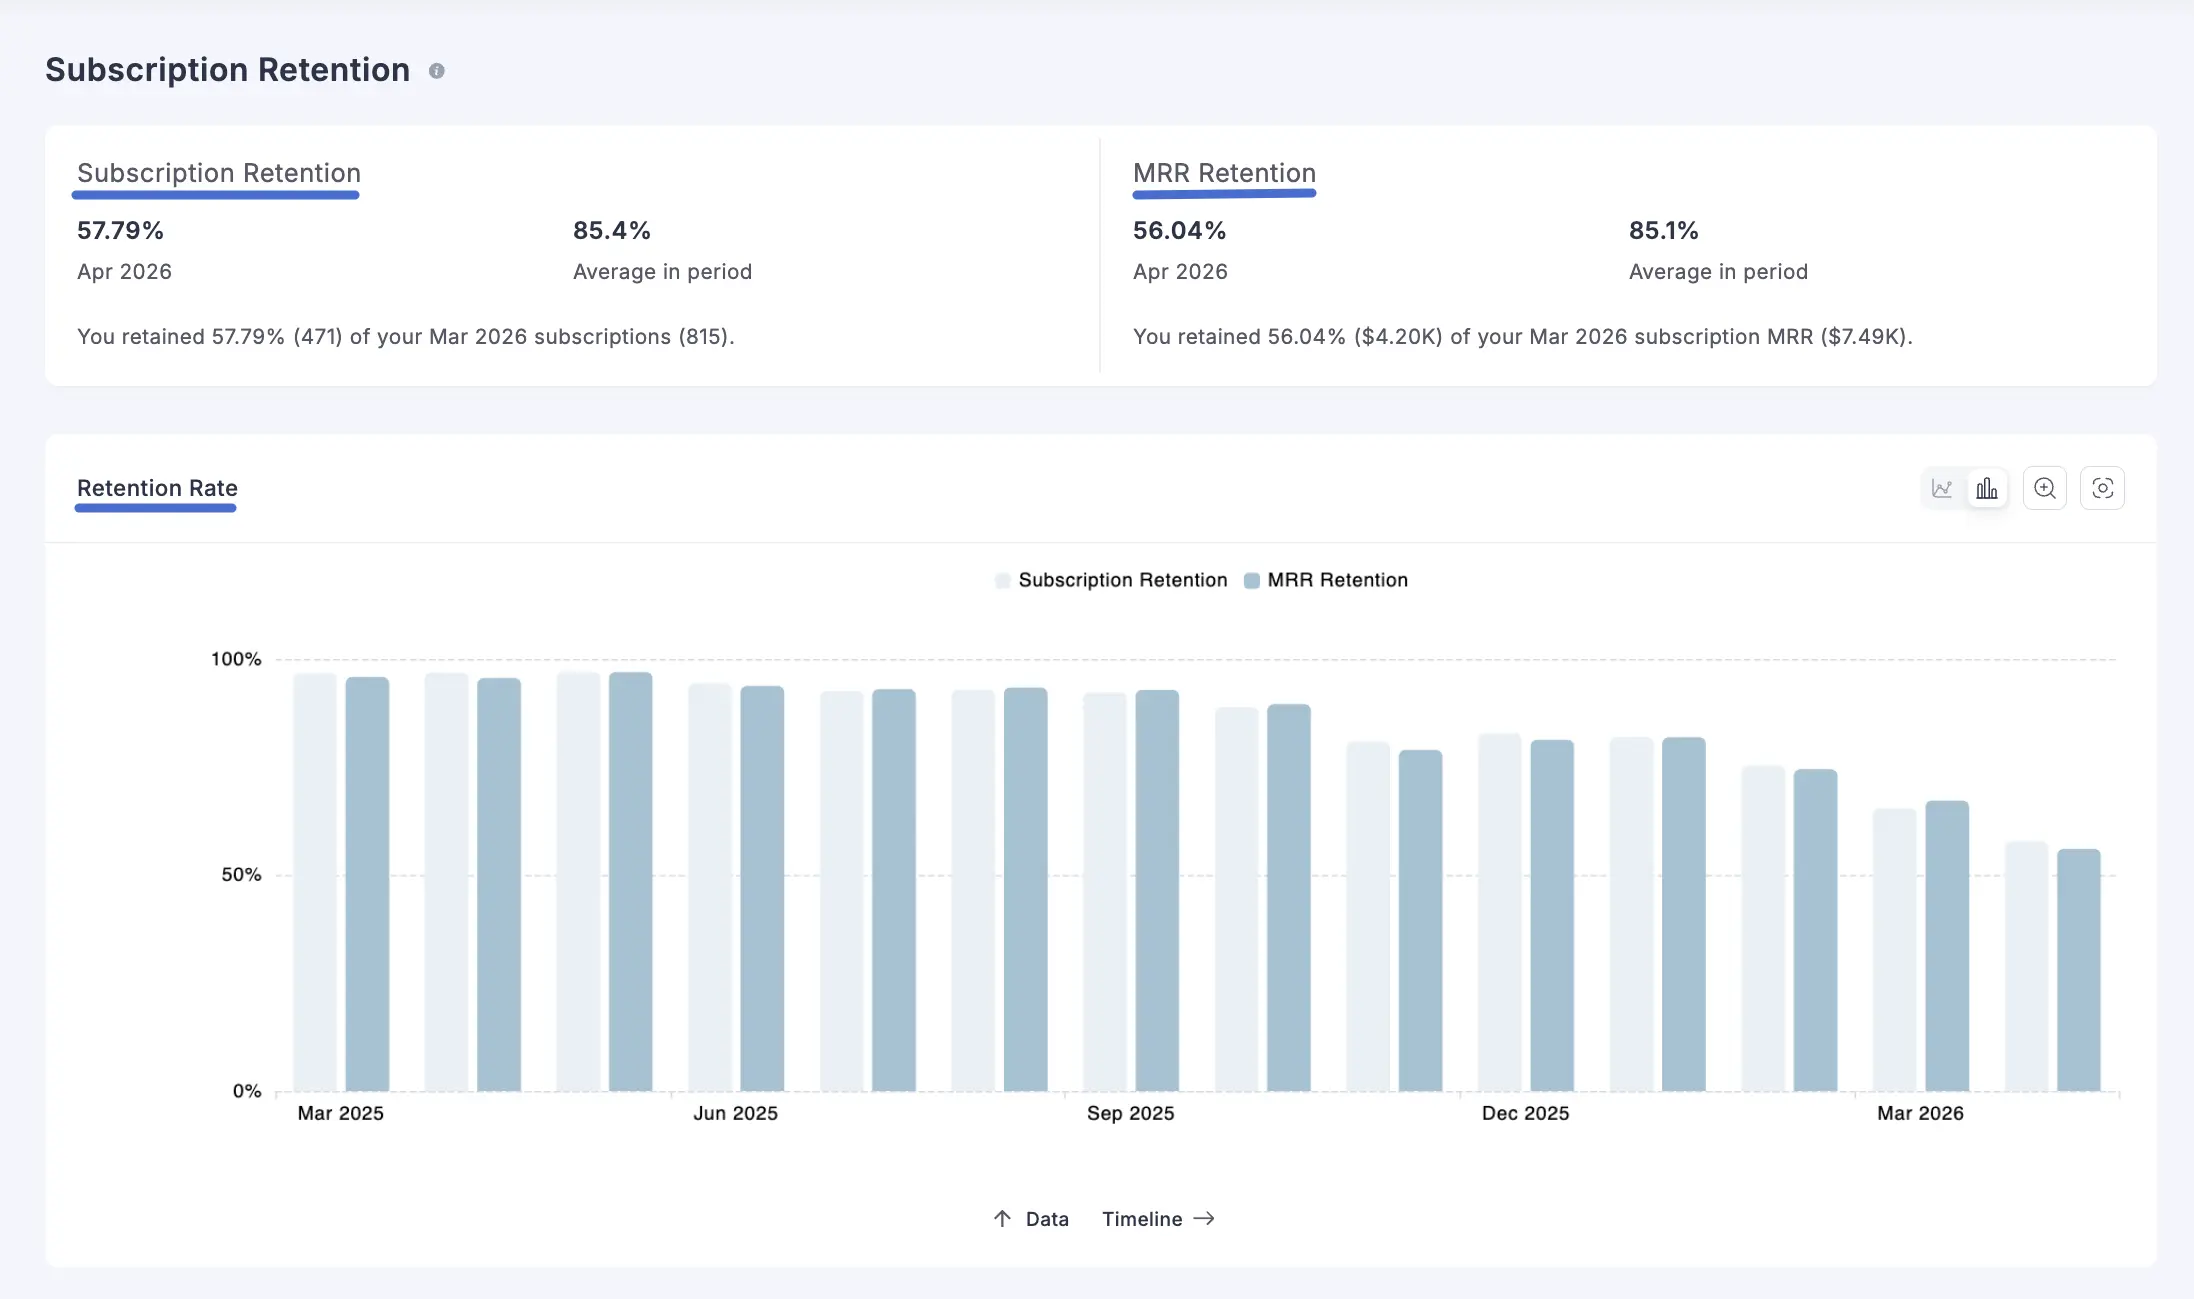
Task: Select the bar chart view icon
Action: coord(1987,488)
